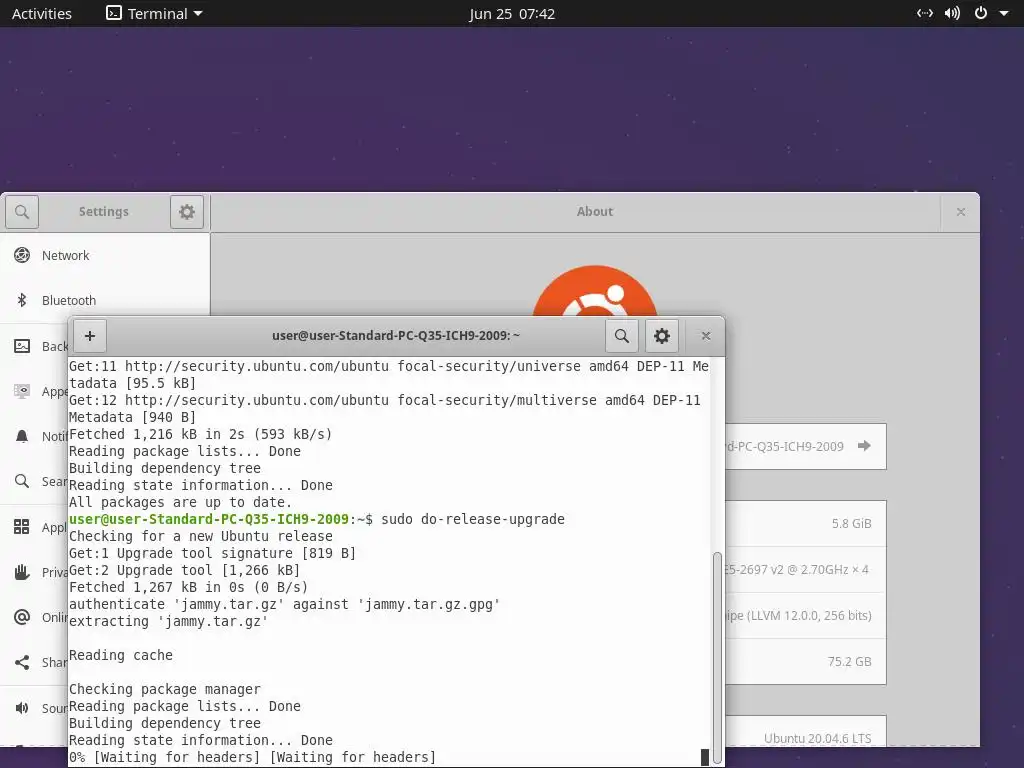Click the Appearance monitor icon in sidebar

[x=22, y=391]
